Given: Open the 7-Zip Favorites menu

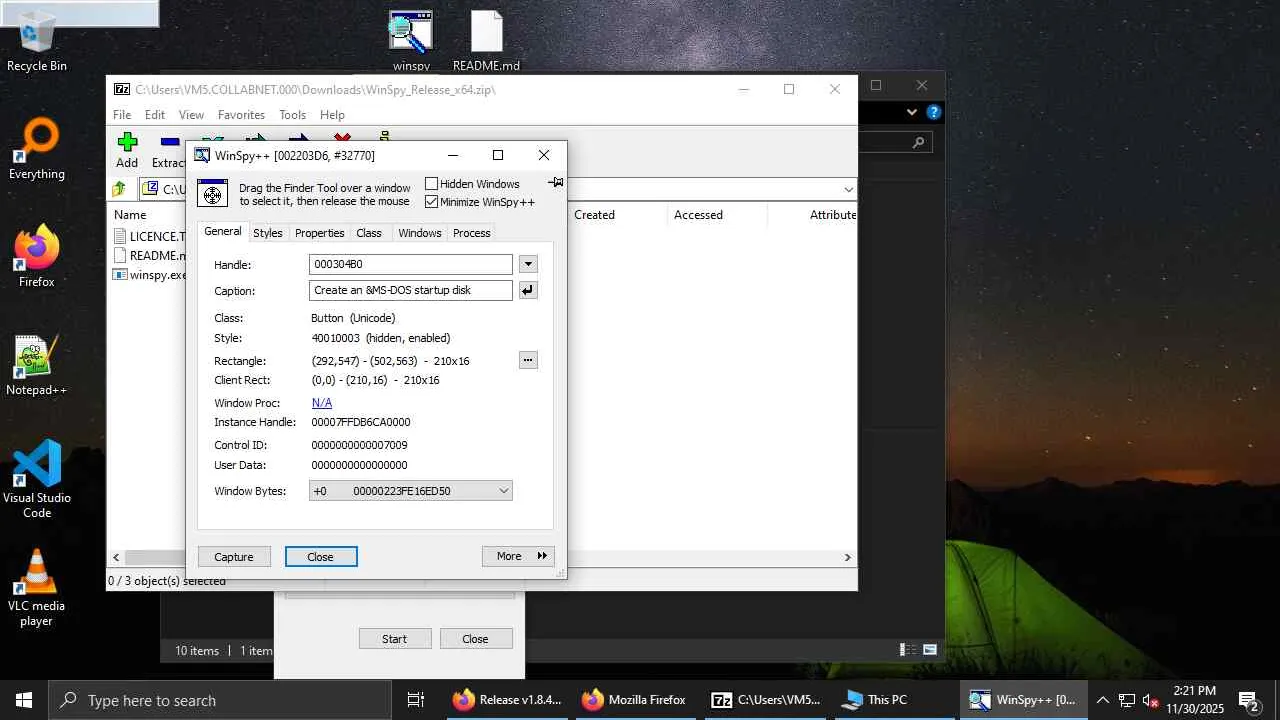Looking at the screenshot, I should click(x=241, y=115).
